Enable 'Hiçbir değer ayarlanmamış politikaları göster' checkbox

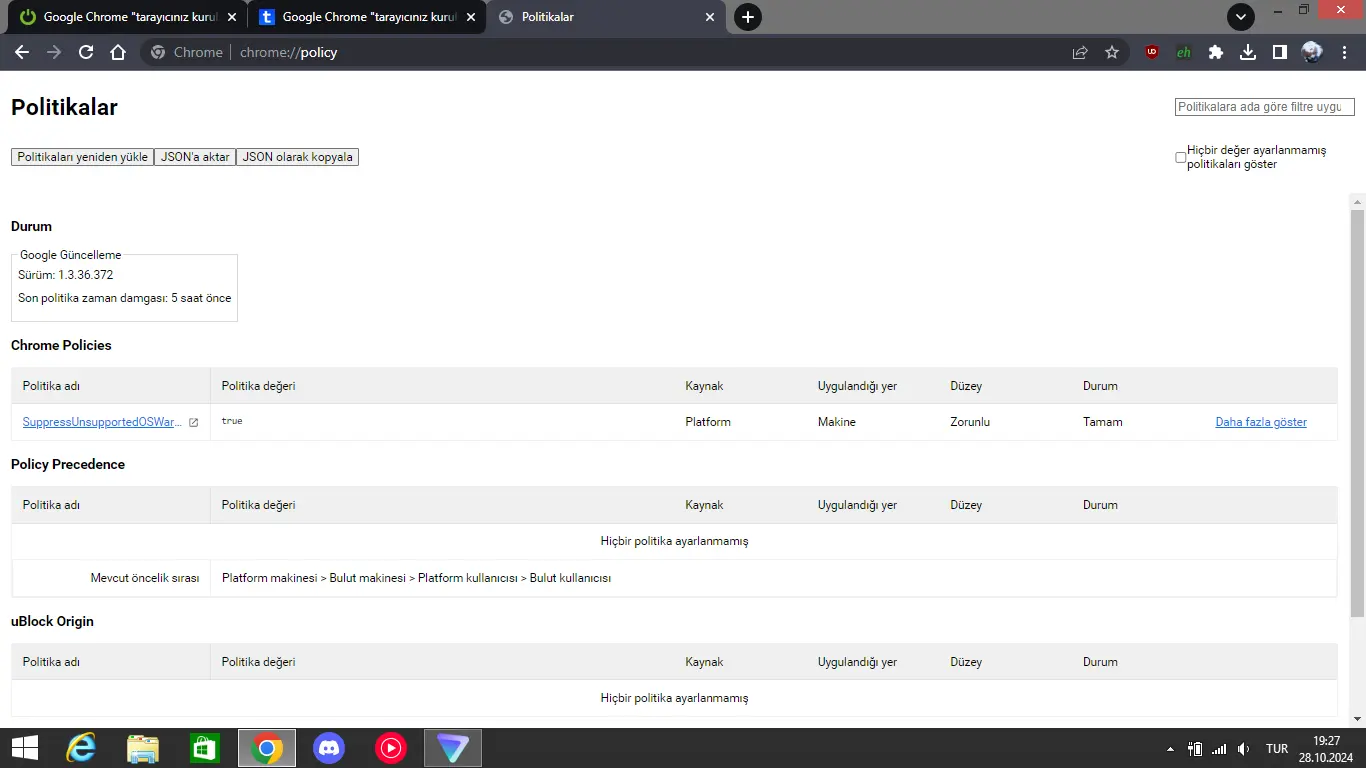1181,157
